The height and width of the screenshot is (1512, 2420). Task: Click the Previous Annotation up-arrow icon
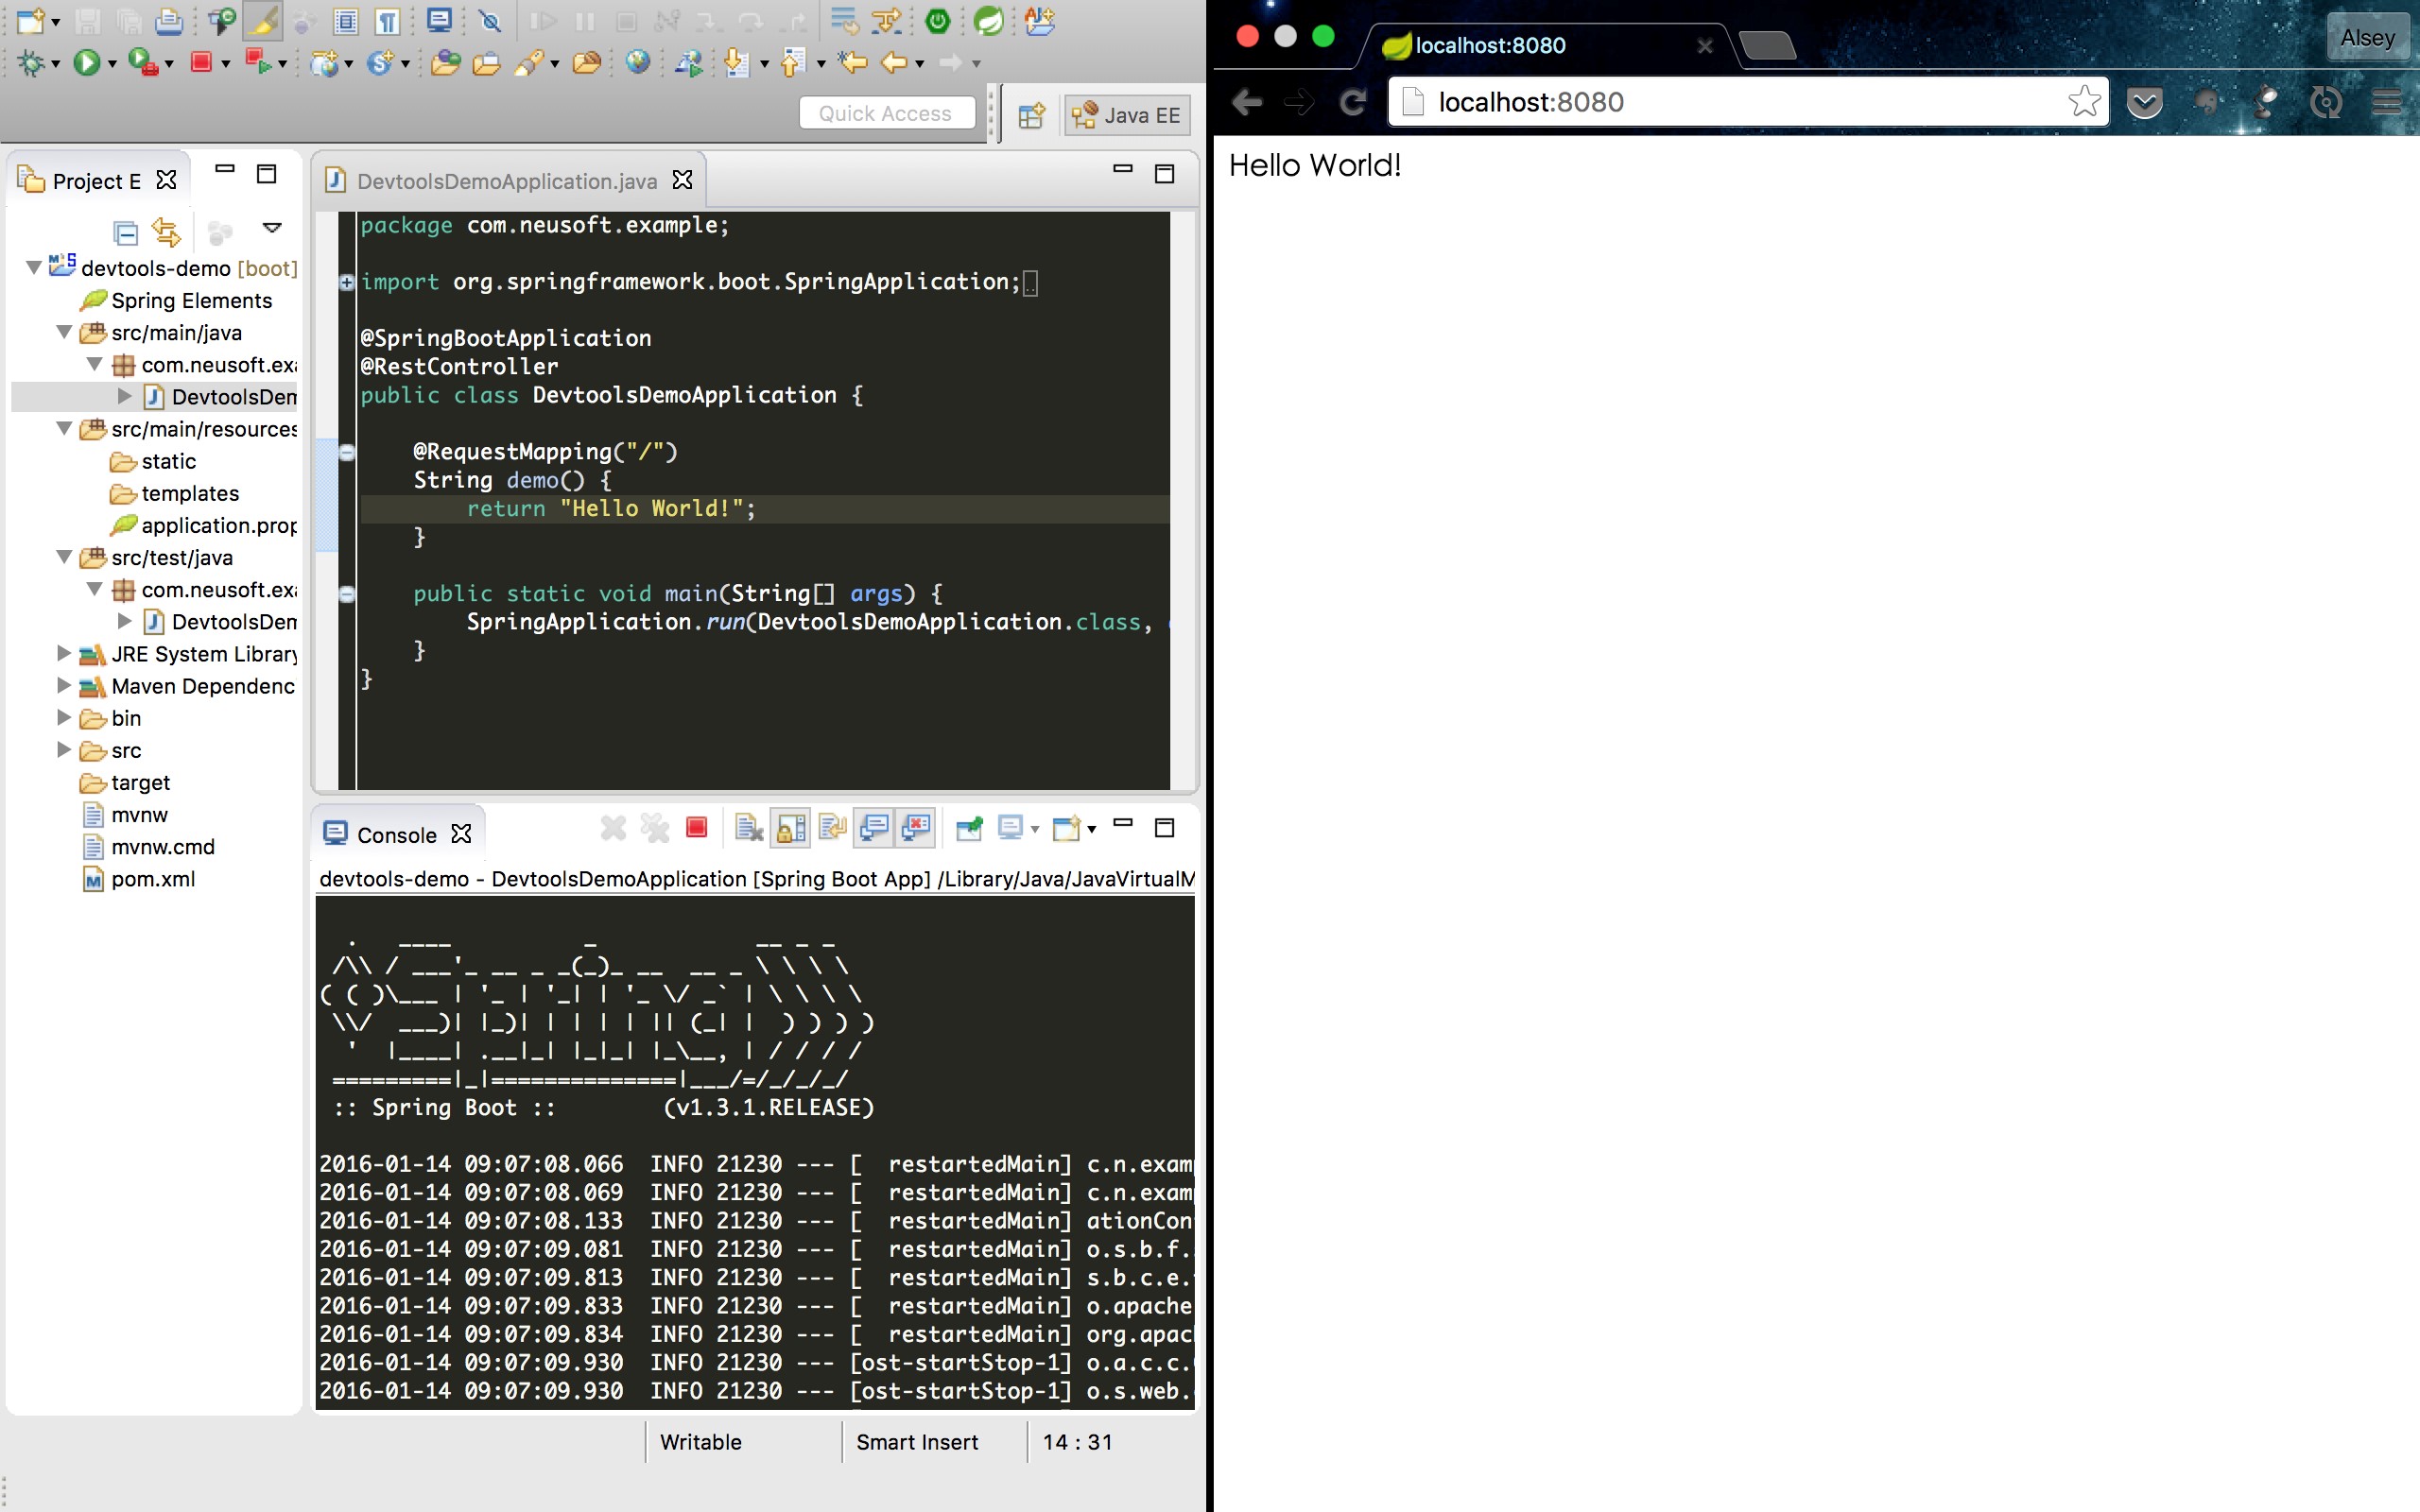click(x=792, y=63)
